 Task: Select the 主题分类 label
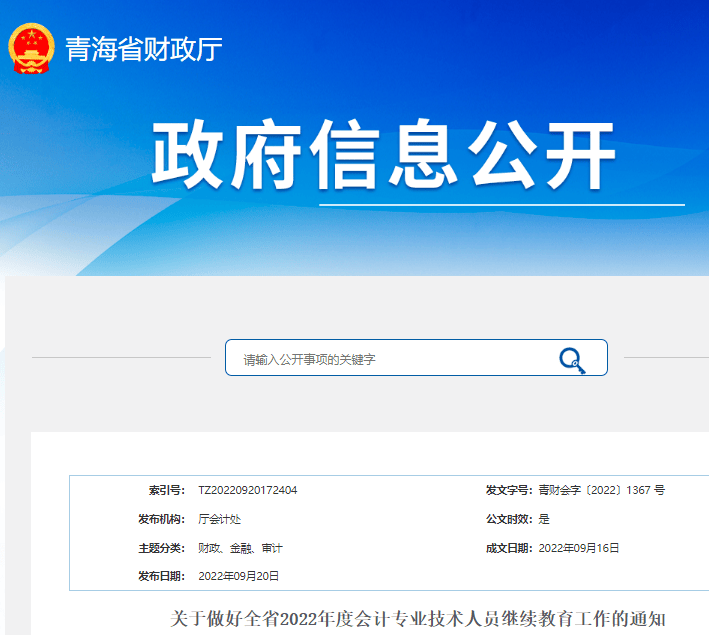pyautogui.click(x=161, y=548)
